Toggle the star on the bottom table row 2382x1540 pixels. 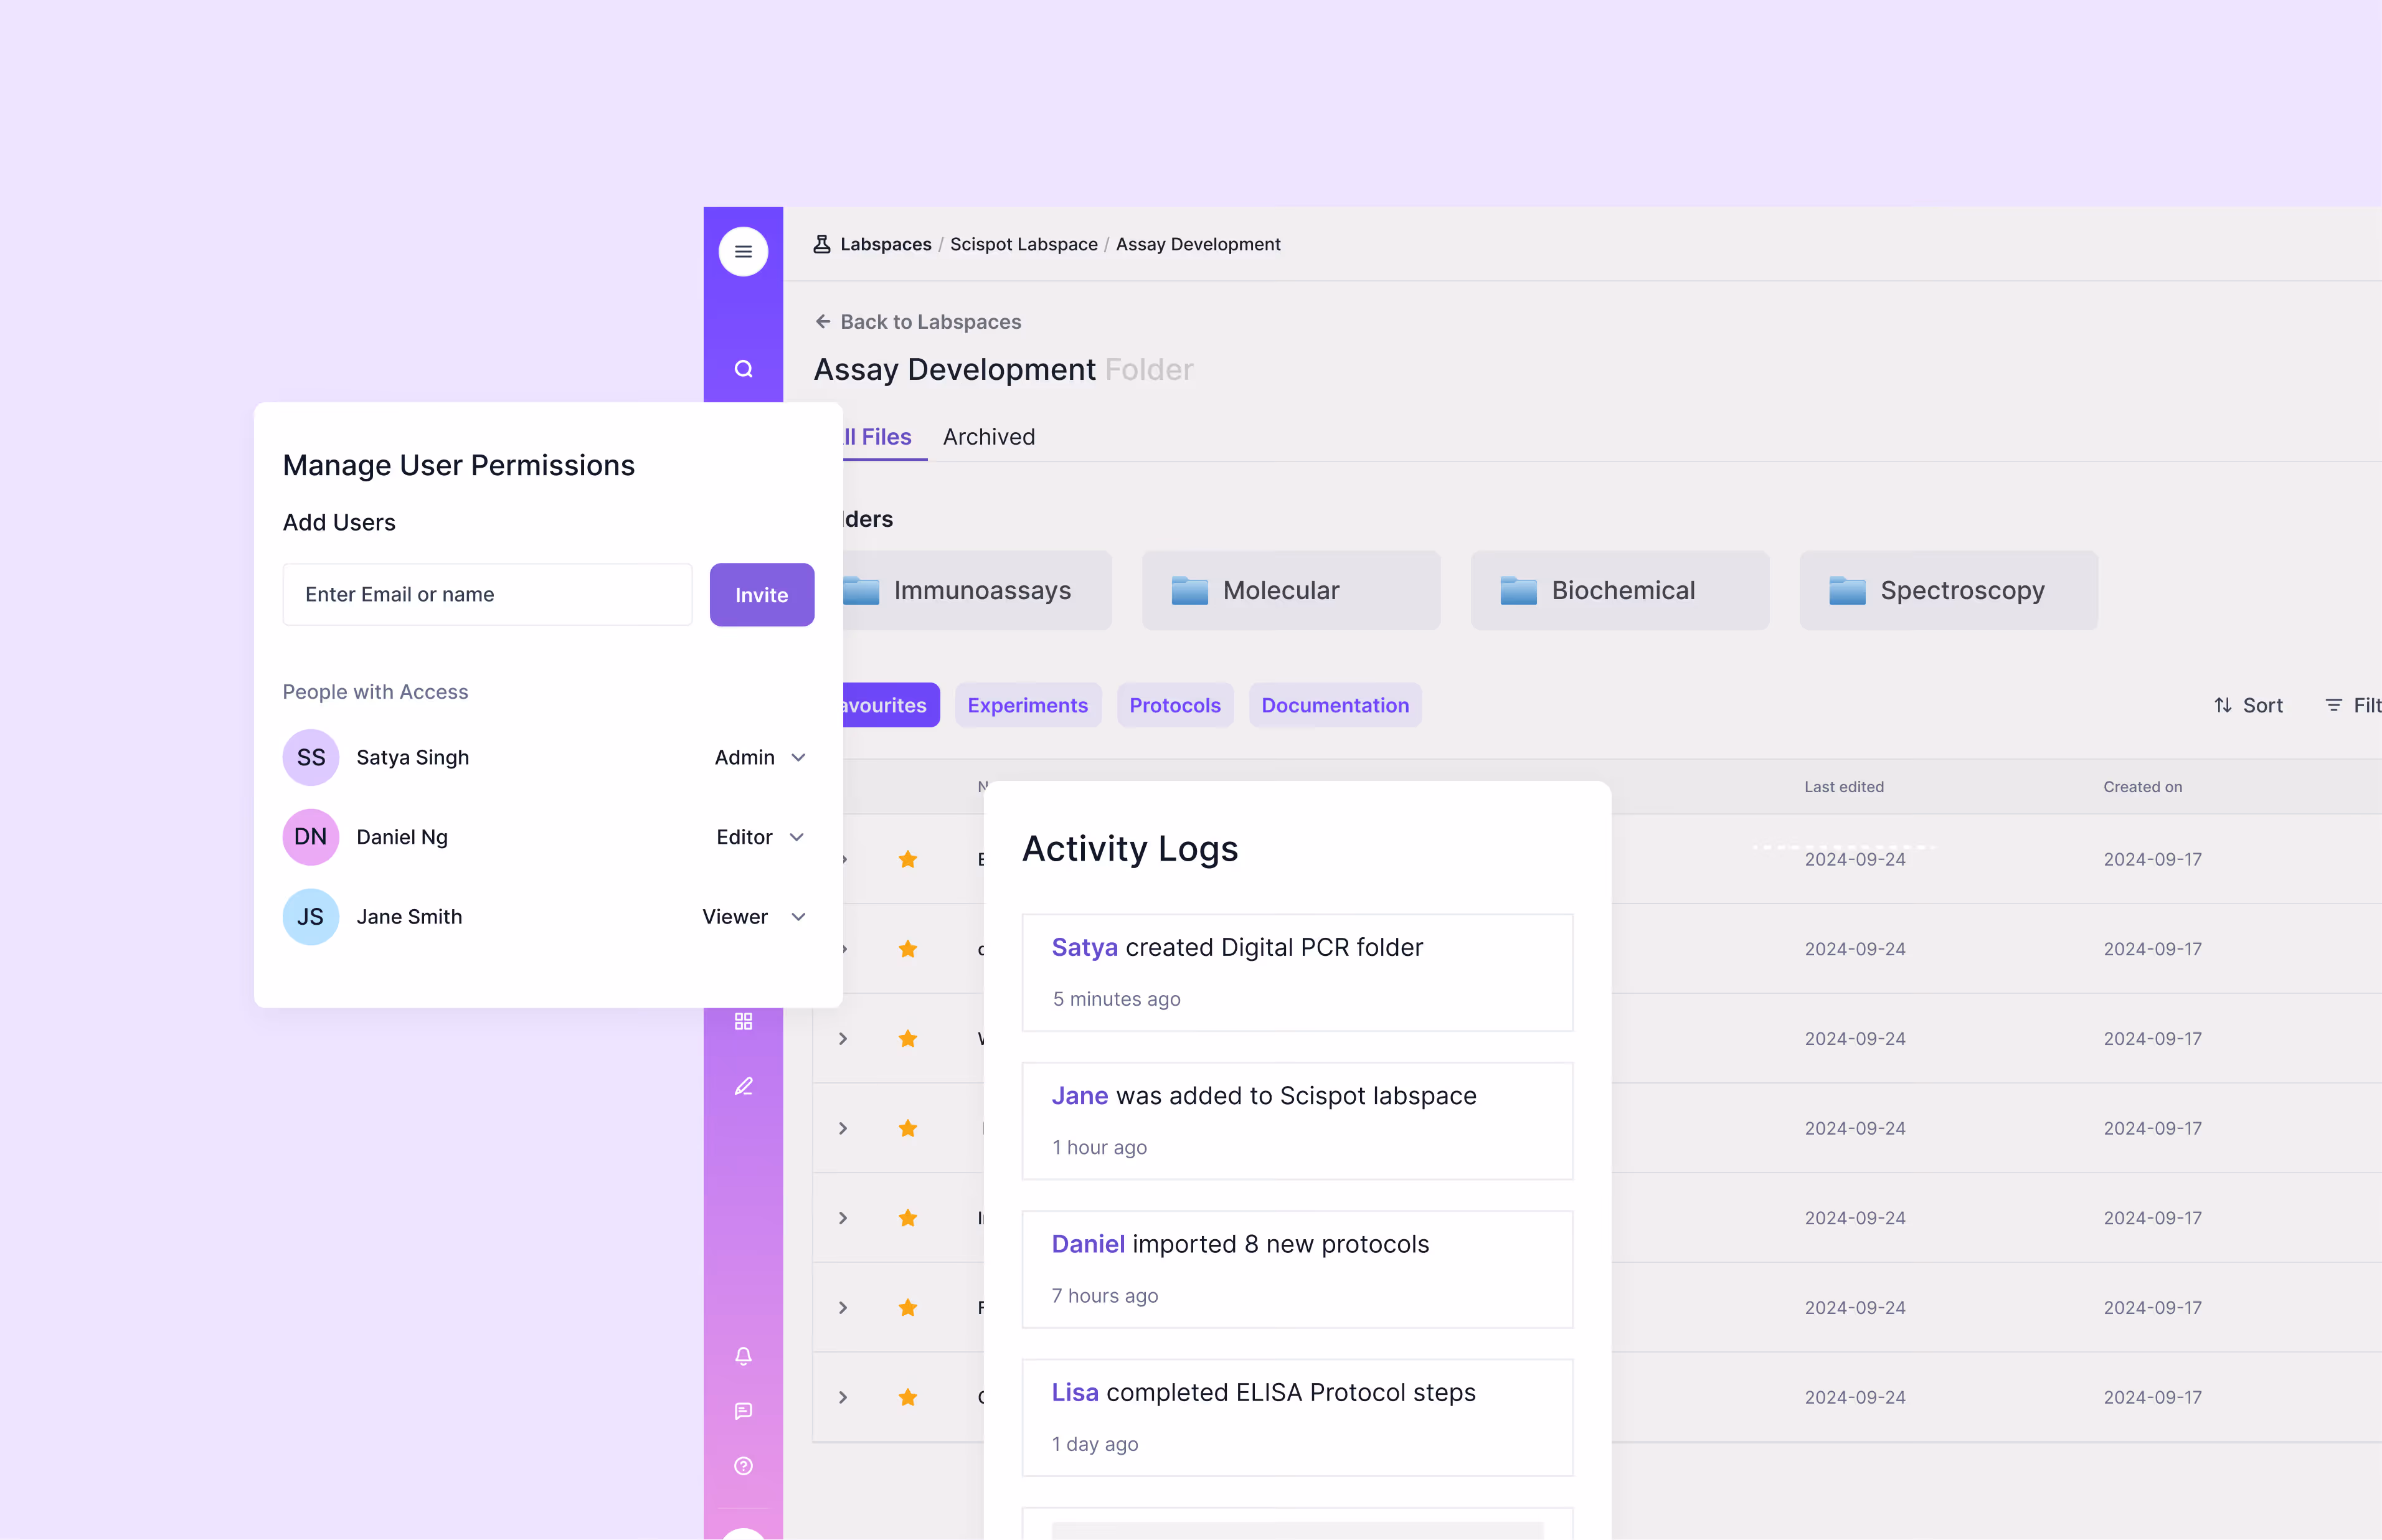[x=908, y=1397]
